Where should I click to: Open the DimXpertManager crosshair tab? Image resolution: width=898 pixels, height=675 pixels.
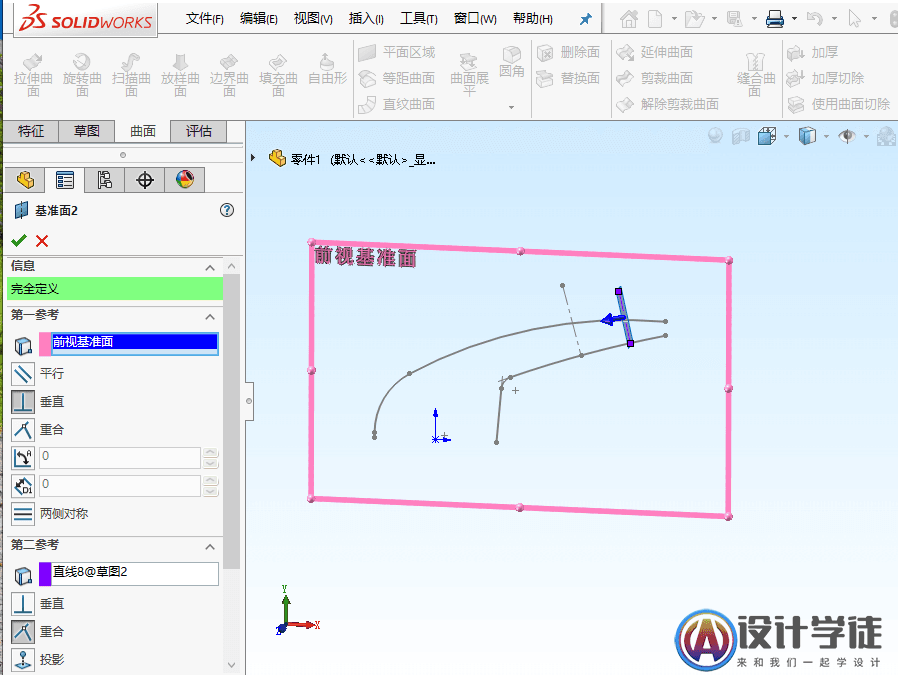coord(145,180)
